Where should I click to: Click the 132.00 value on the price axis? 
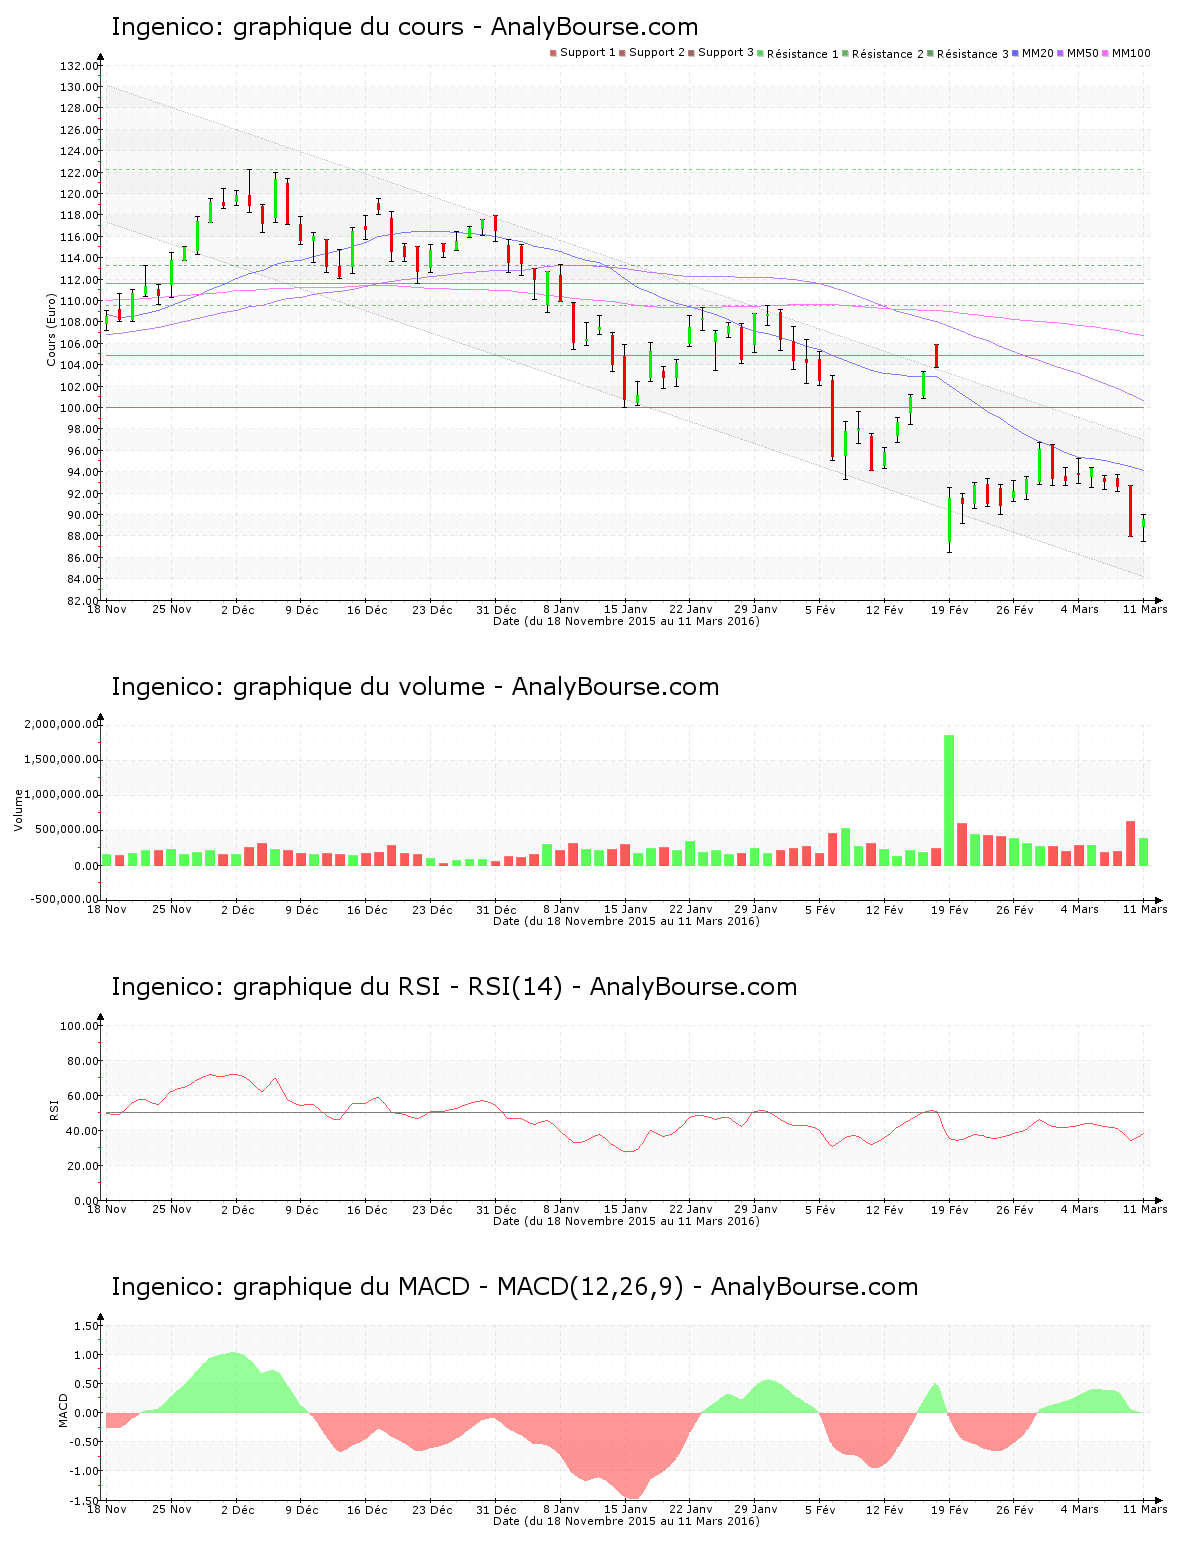[79, 66]
